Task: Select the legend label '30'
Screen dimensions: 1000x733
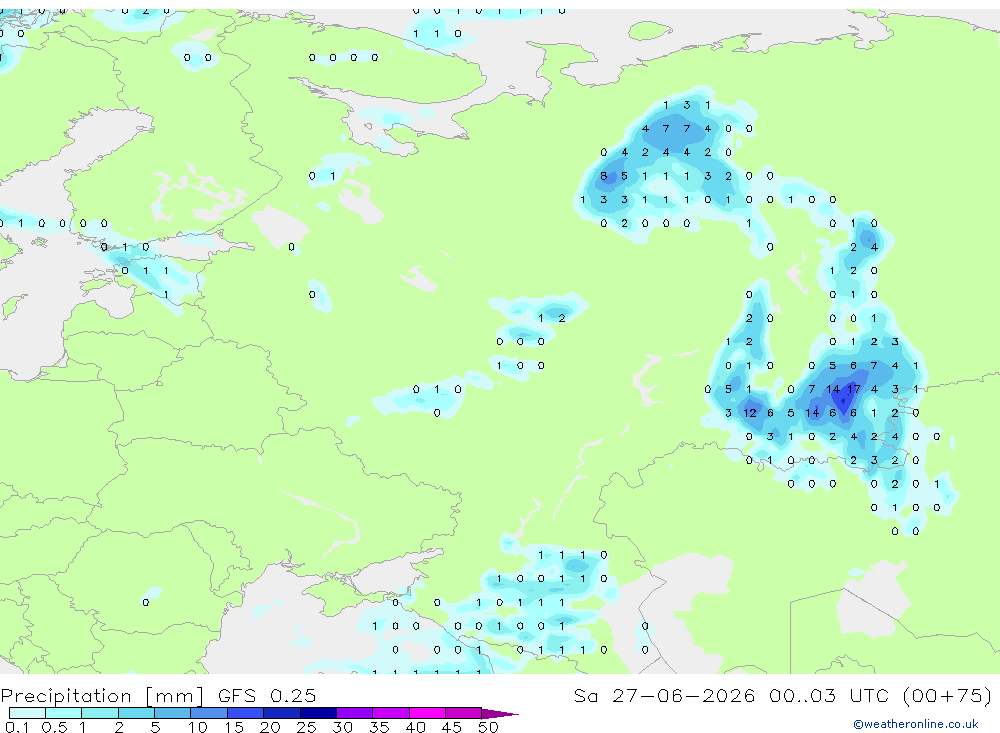Action: tap(342, 727)
